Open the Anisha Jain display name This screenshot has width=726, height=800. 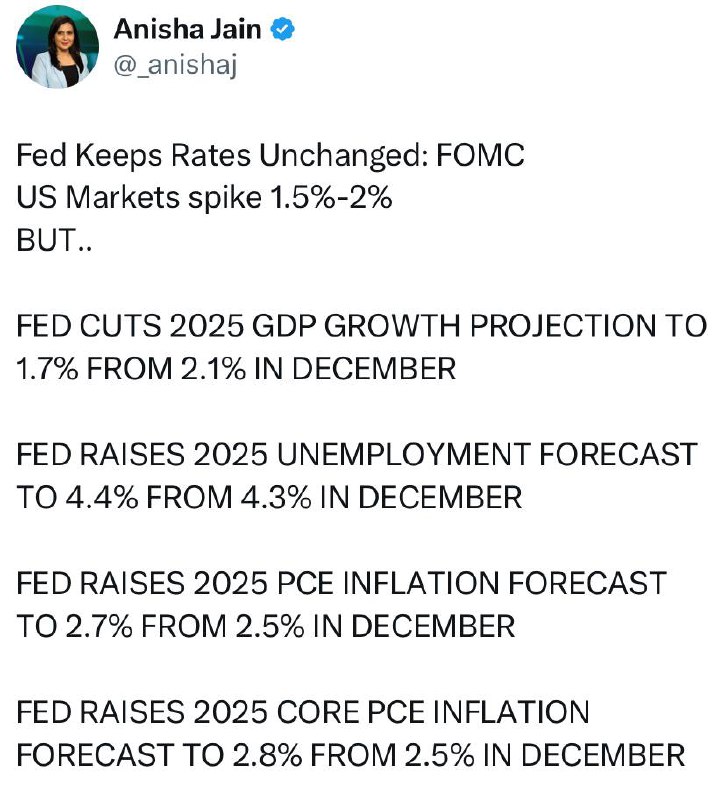[x=188, y=29]
